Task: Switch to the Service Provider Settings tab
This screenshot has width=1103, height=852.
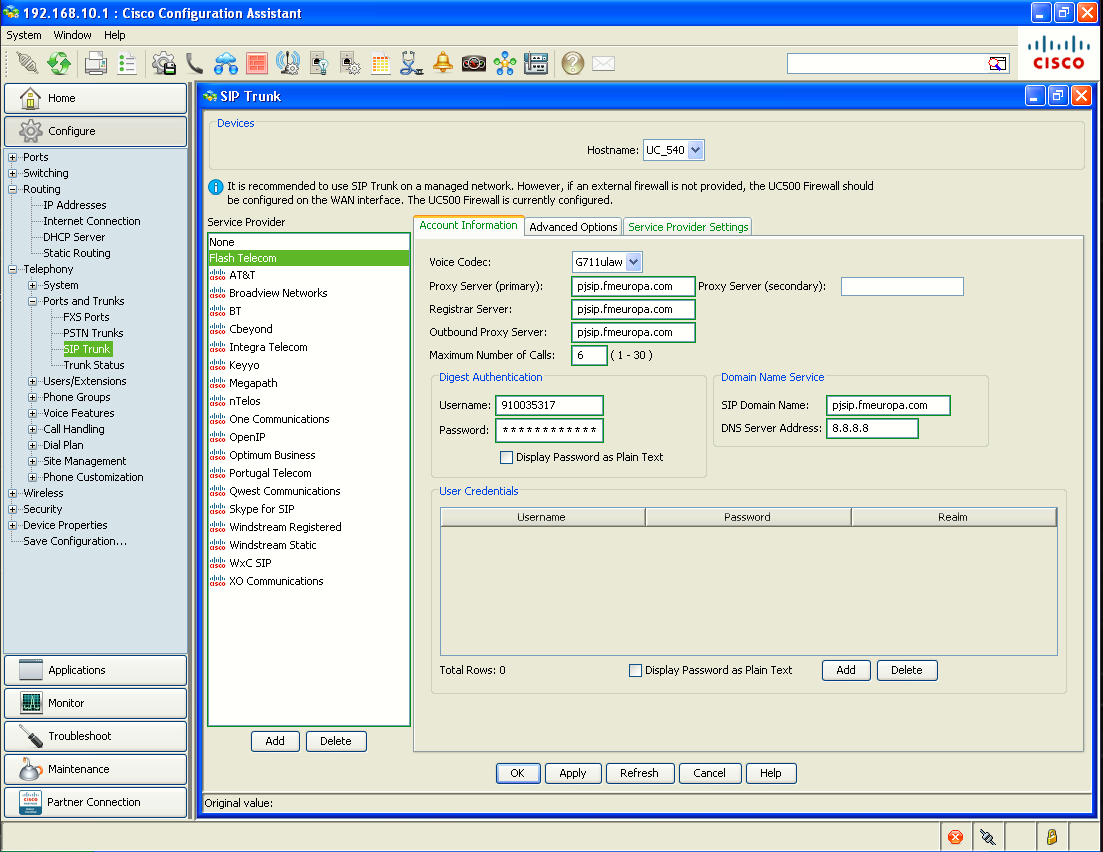Action: click(x=688, y=227)
